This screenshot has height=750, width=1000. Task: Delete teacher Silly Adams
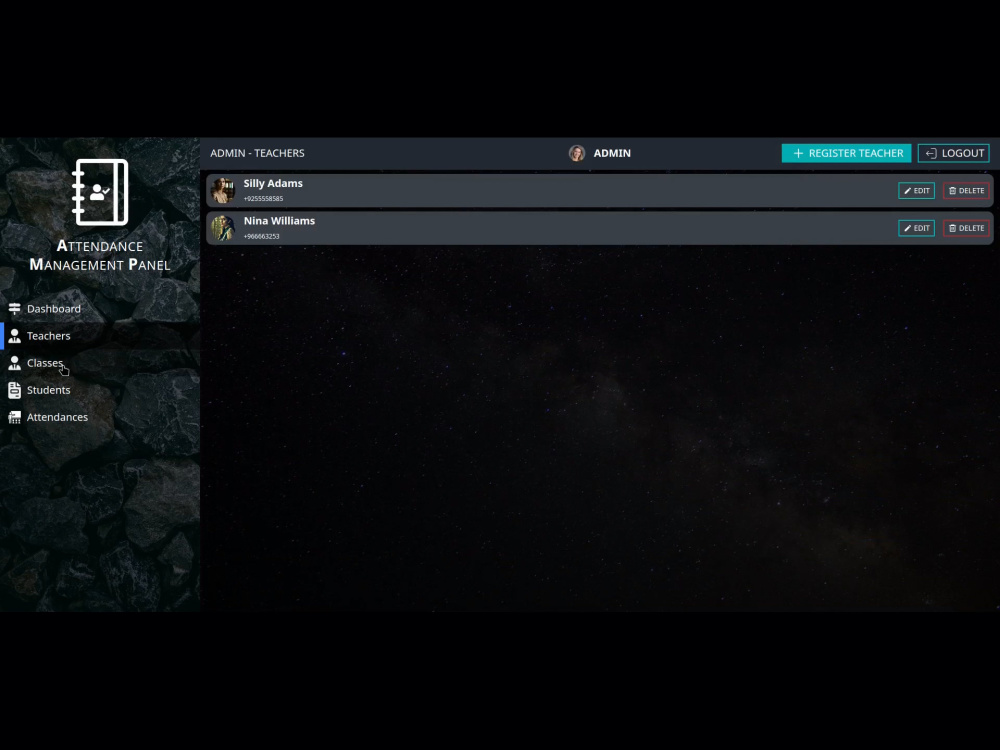click(x=966, y=191)
